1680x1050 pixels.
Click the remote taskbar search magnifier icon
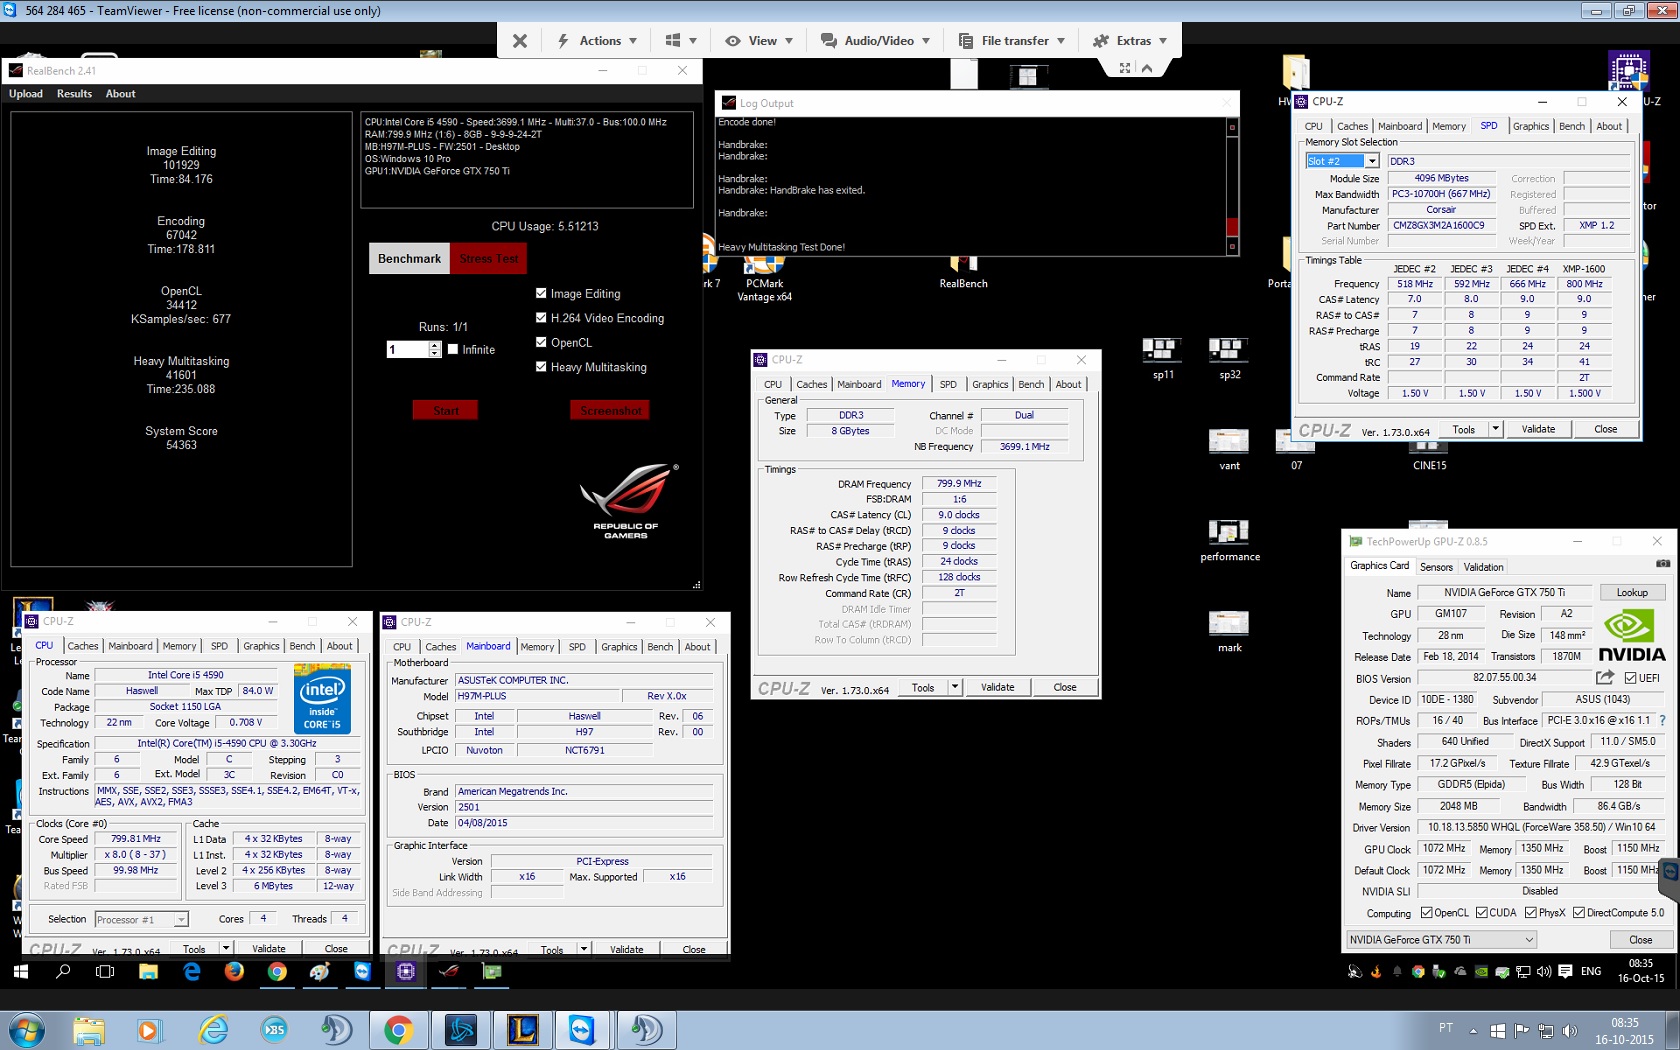63,971
